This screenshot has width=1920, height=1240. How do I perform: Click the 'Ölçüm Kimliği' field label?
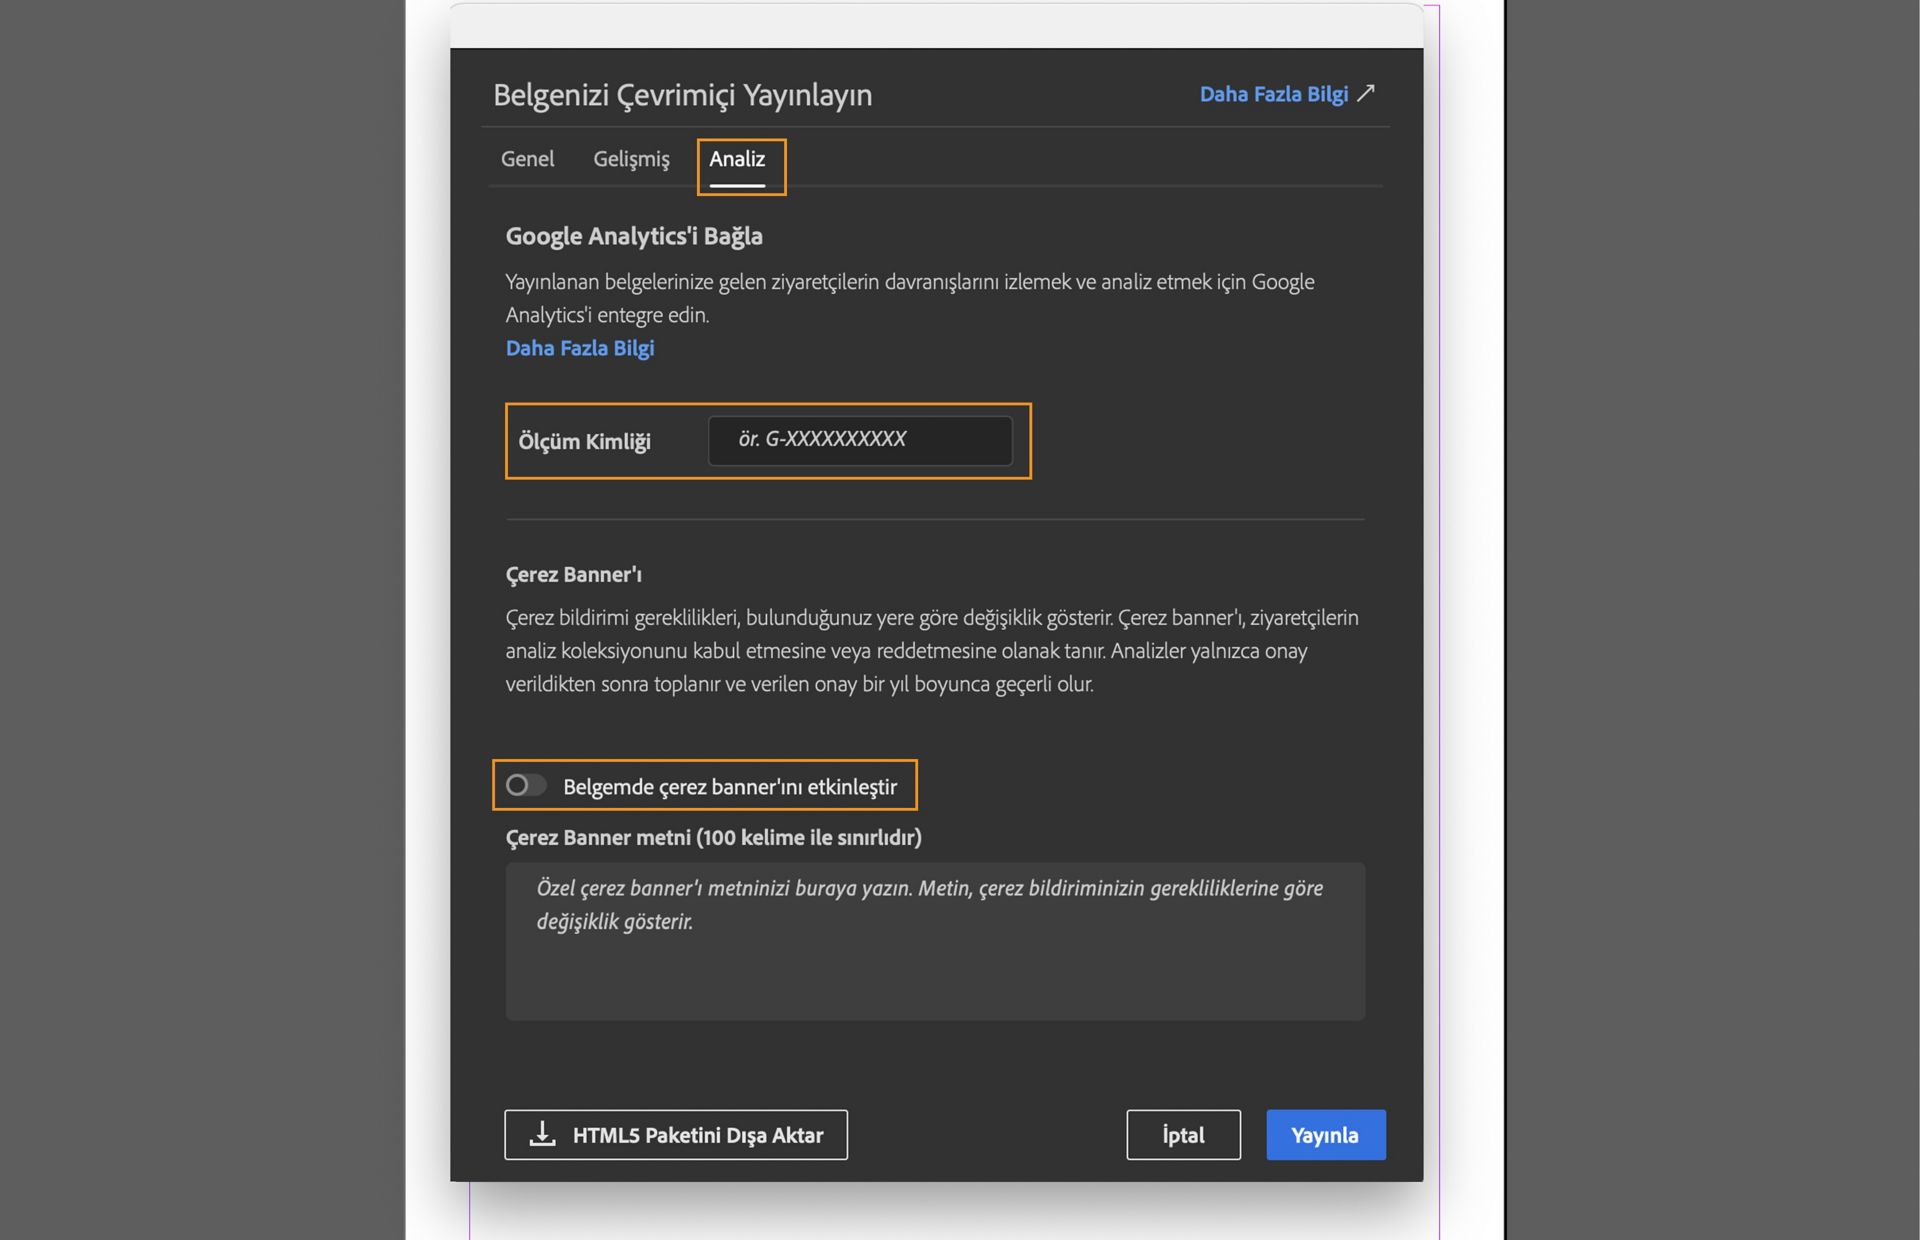[584, 441]
